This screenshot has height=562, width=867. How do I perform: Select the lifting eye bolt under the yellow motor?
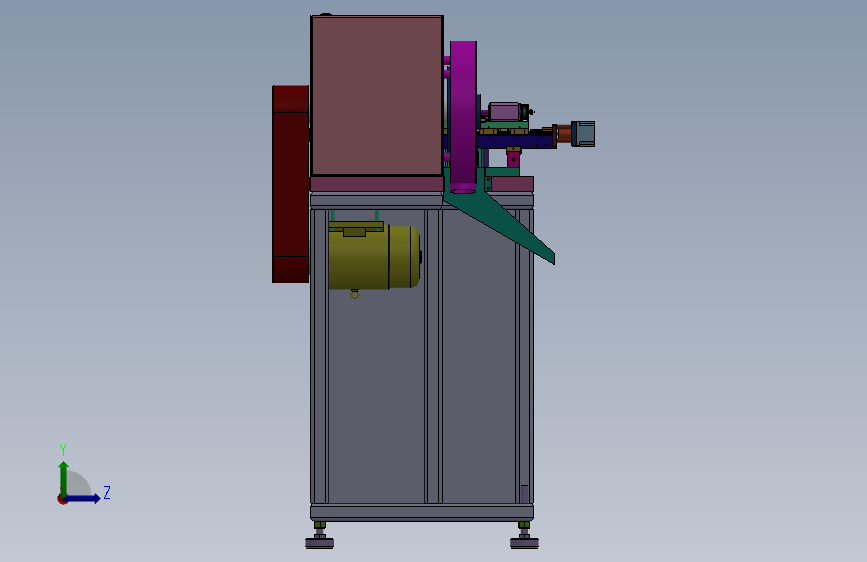[x=355, y=294]
